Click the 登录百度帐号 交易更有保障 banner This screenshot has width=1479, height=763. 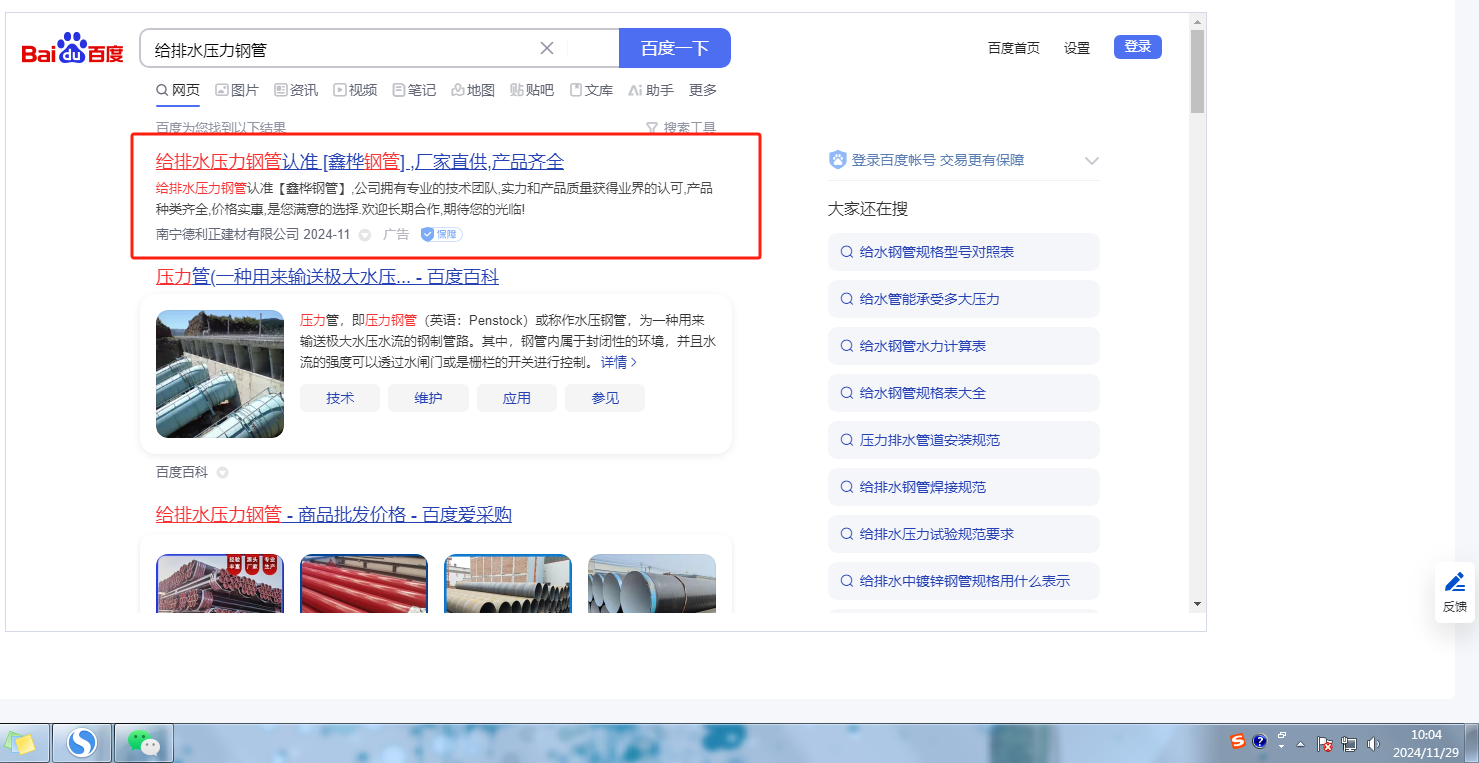tap(938, 160)
